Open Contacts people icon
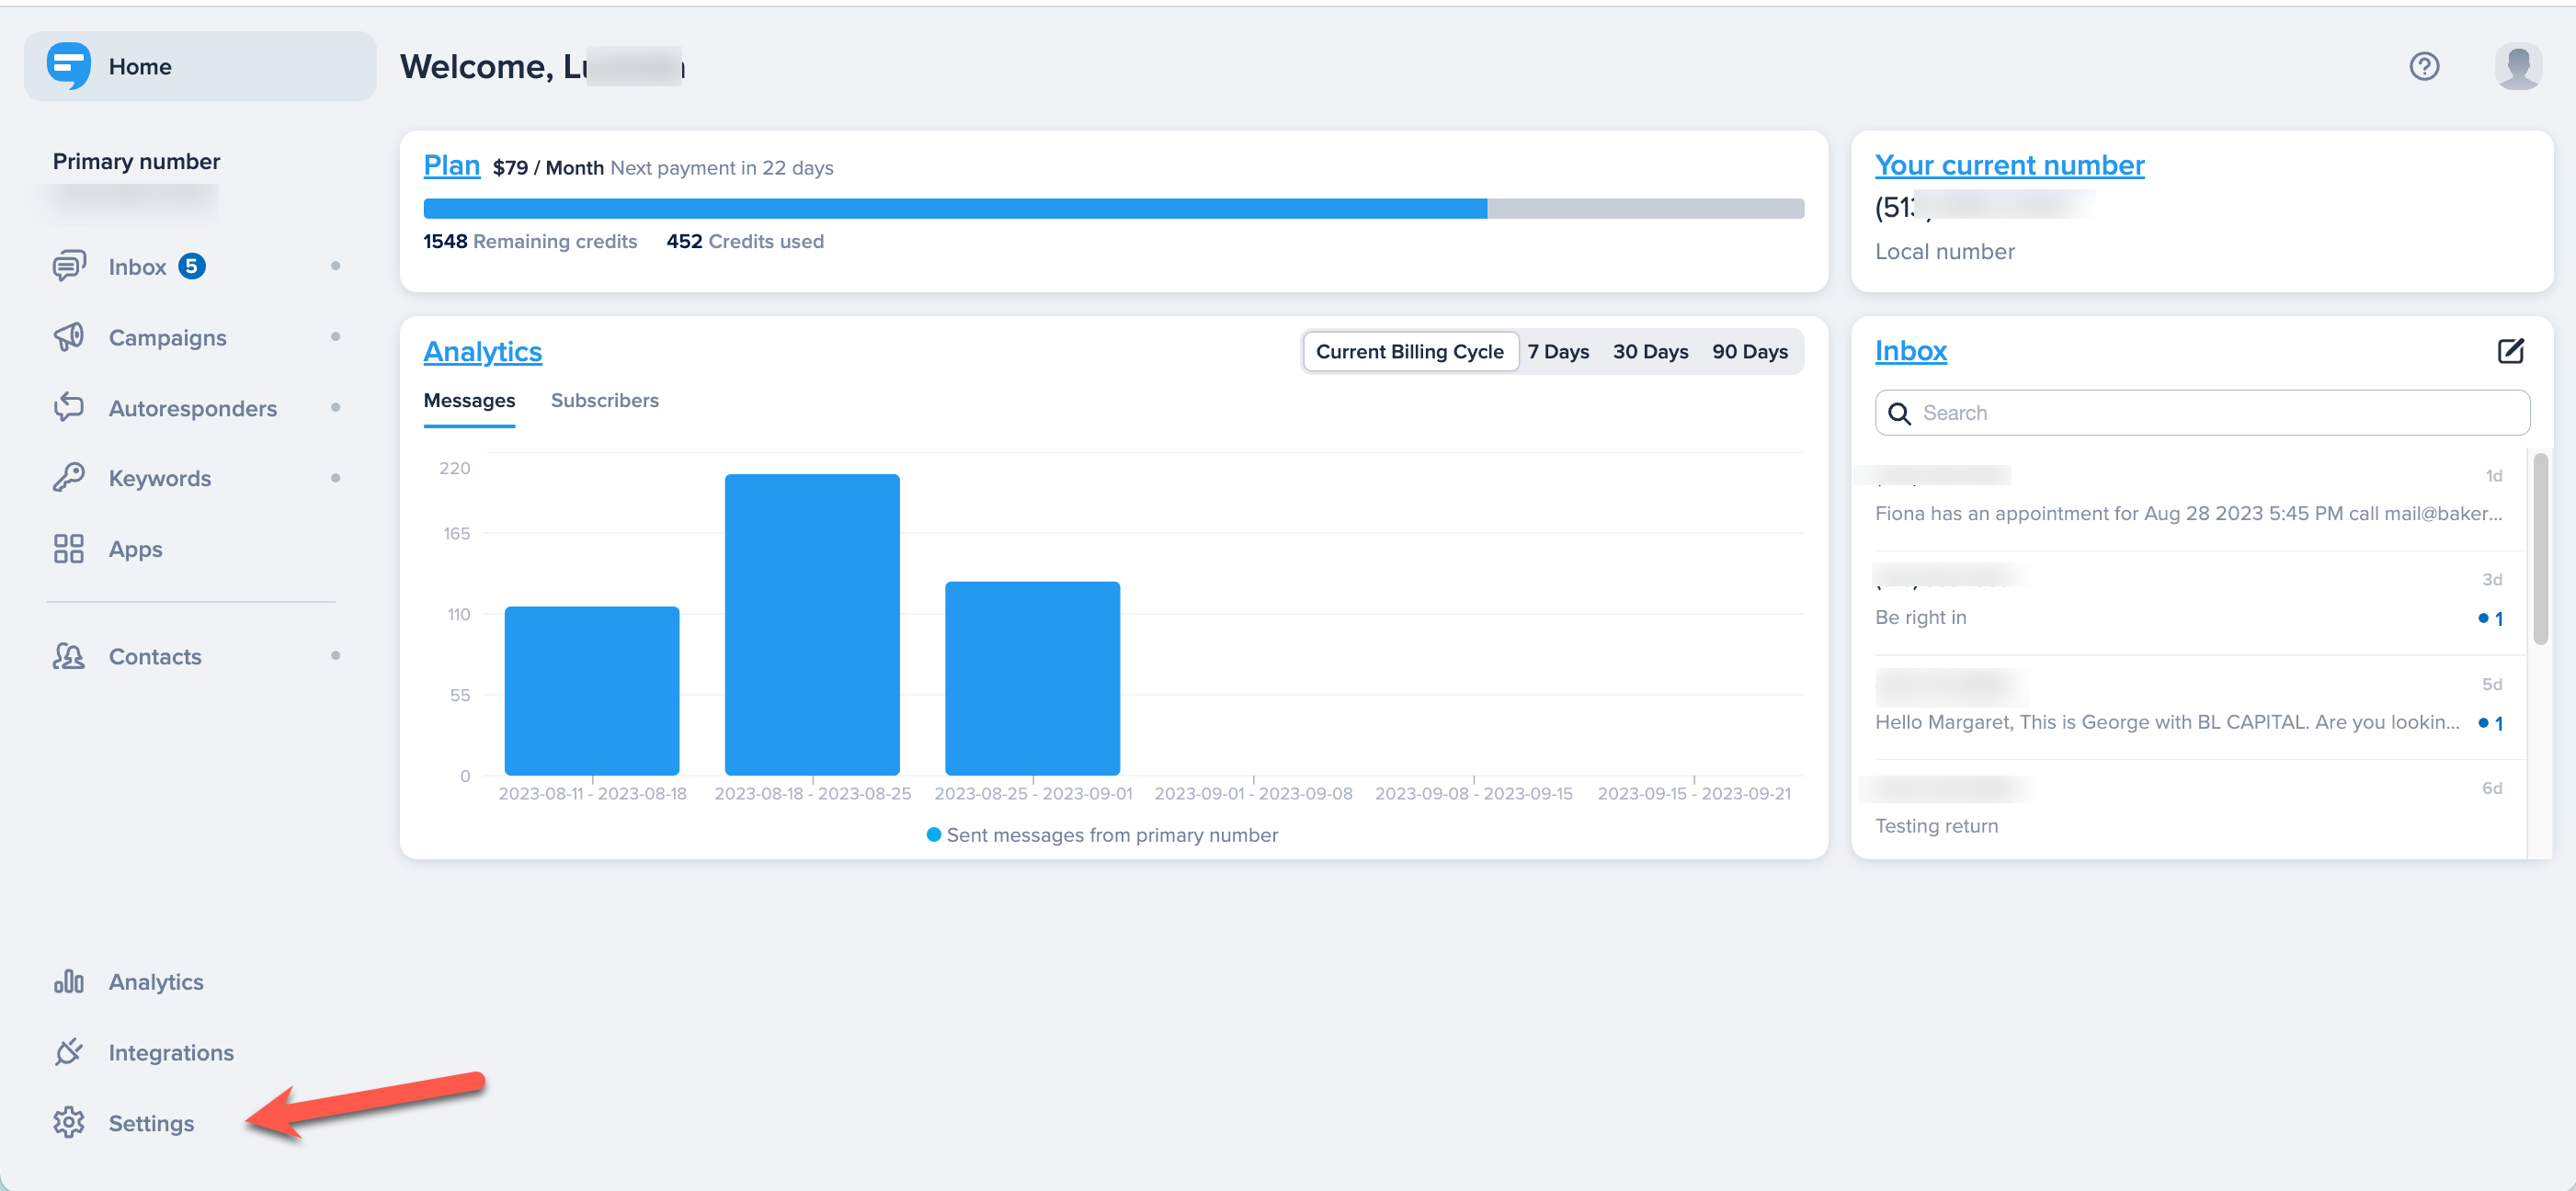The image size is (2576, 1191). coord(69,656)
